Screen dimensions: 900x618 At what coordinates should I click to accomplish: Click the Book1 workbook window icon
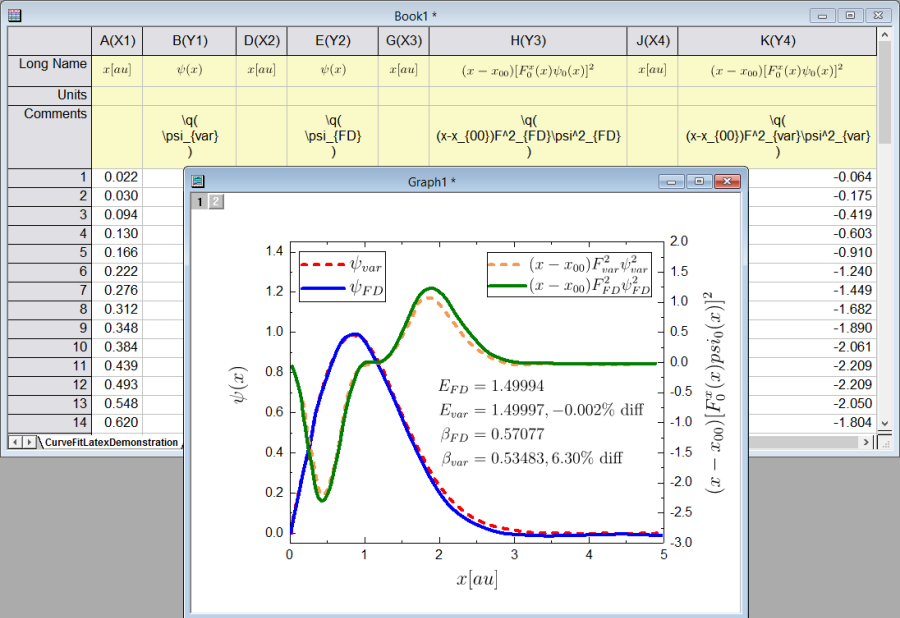(x=14, y=15)
